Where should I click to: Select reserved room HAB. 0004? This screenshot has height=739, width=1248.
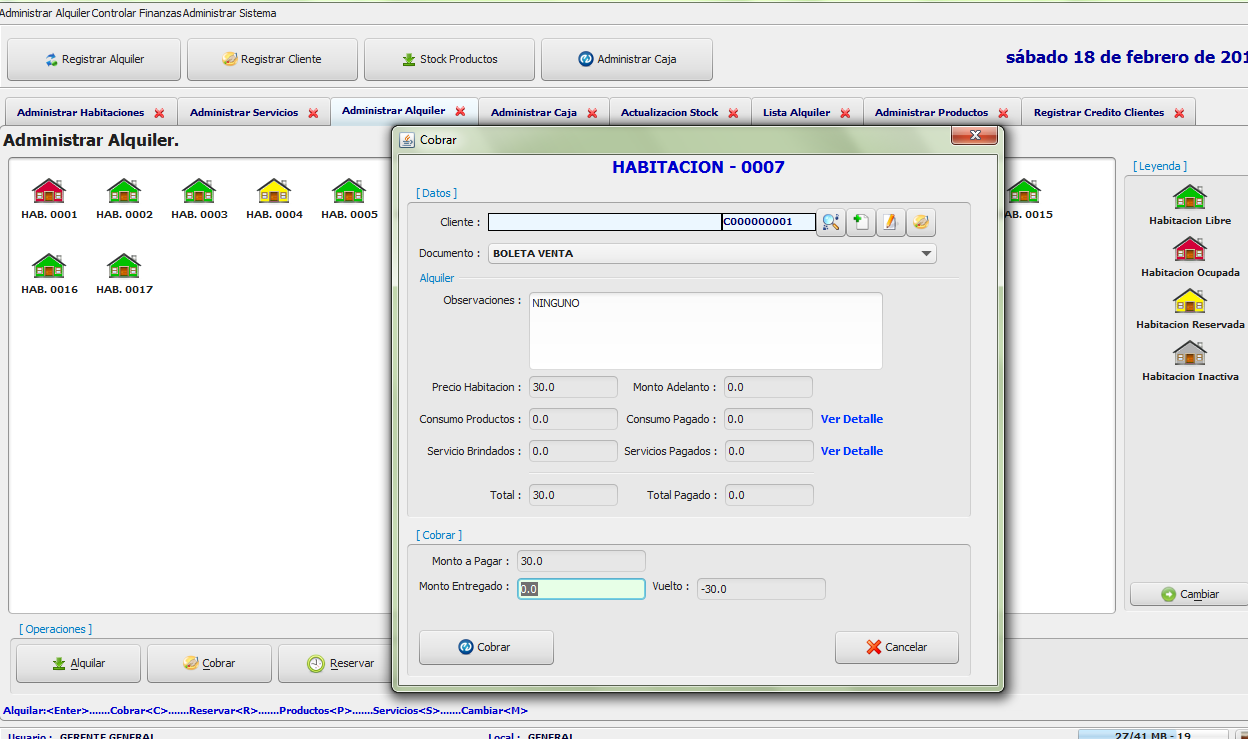(274, 190)
